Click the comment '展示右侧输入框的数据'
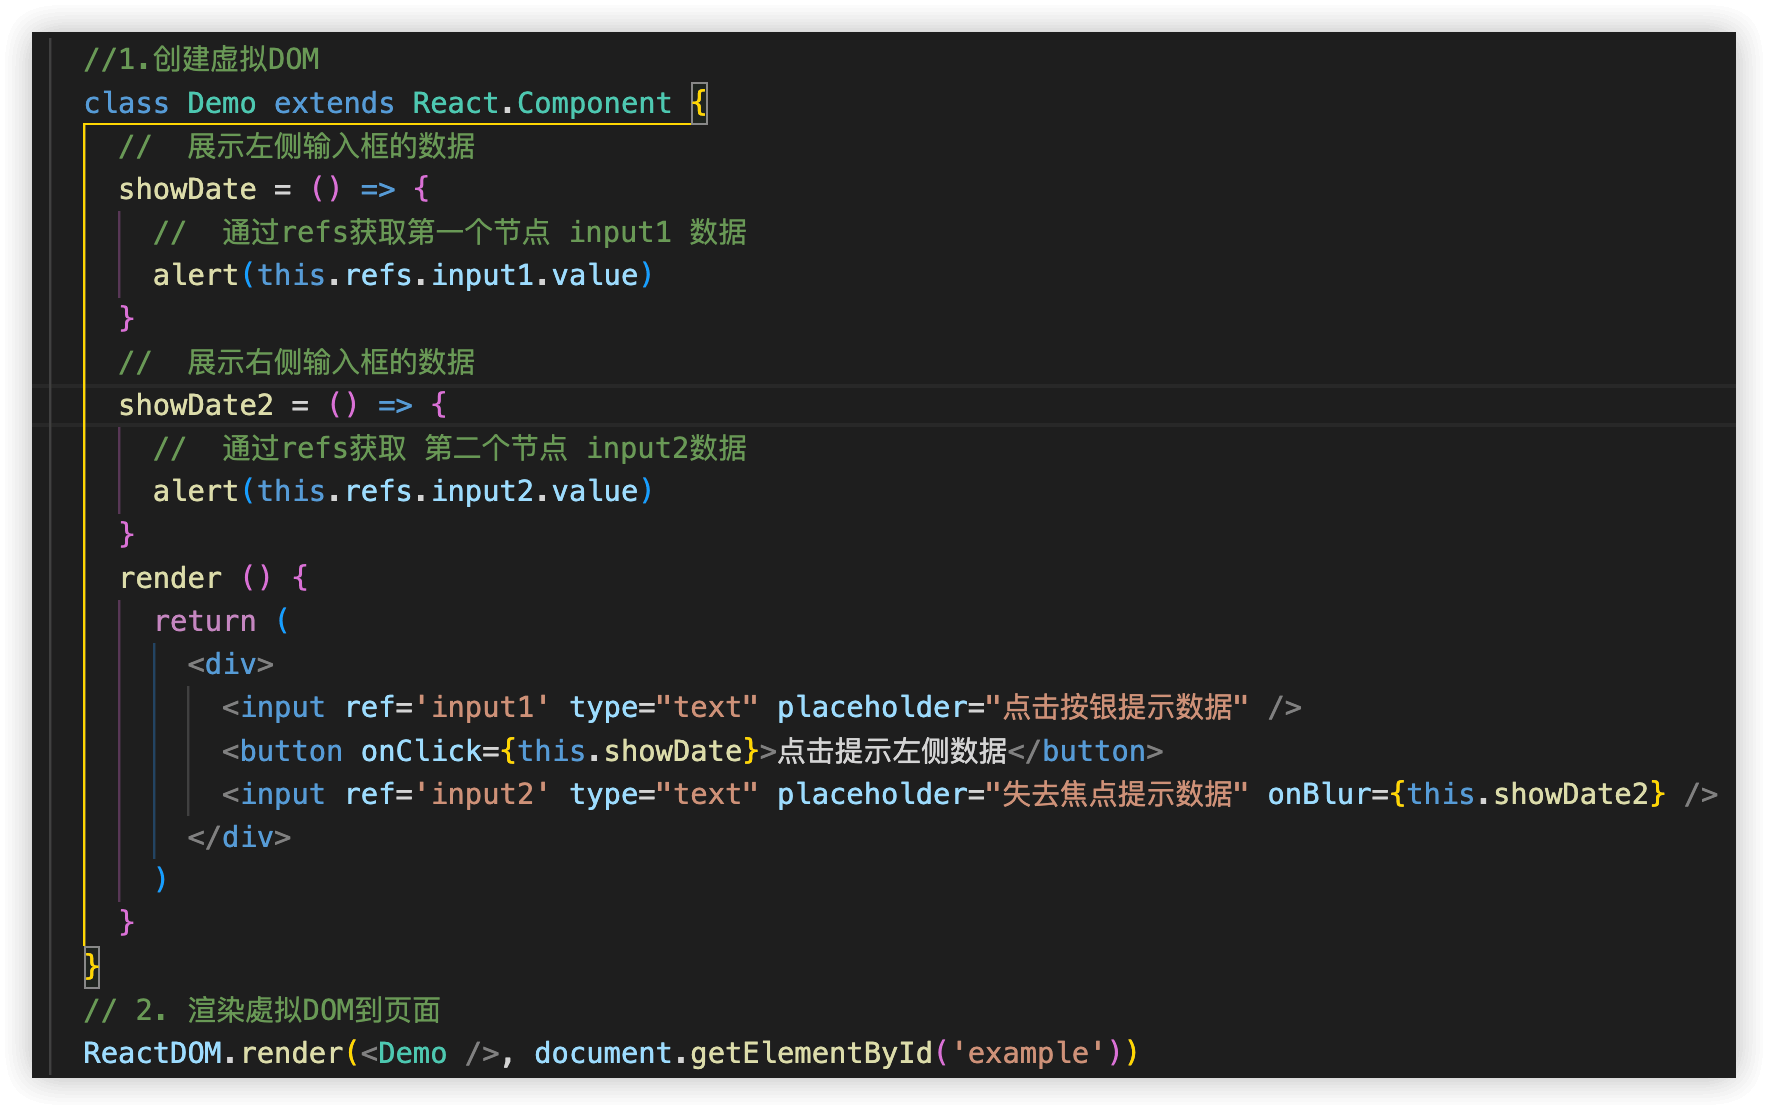Image resolution: width=1768 pixels, height=1110 pixels. [x=331, y=362]
